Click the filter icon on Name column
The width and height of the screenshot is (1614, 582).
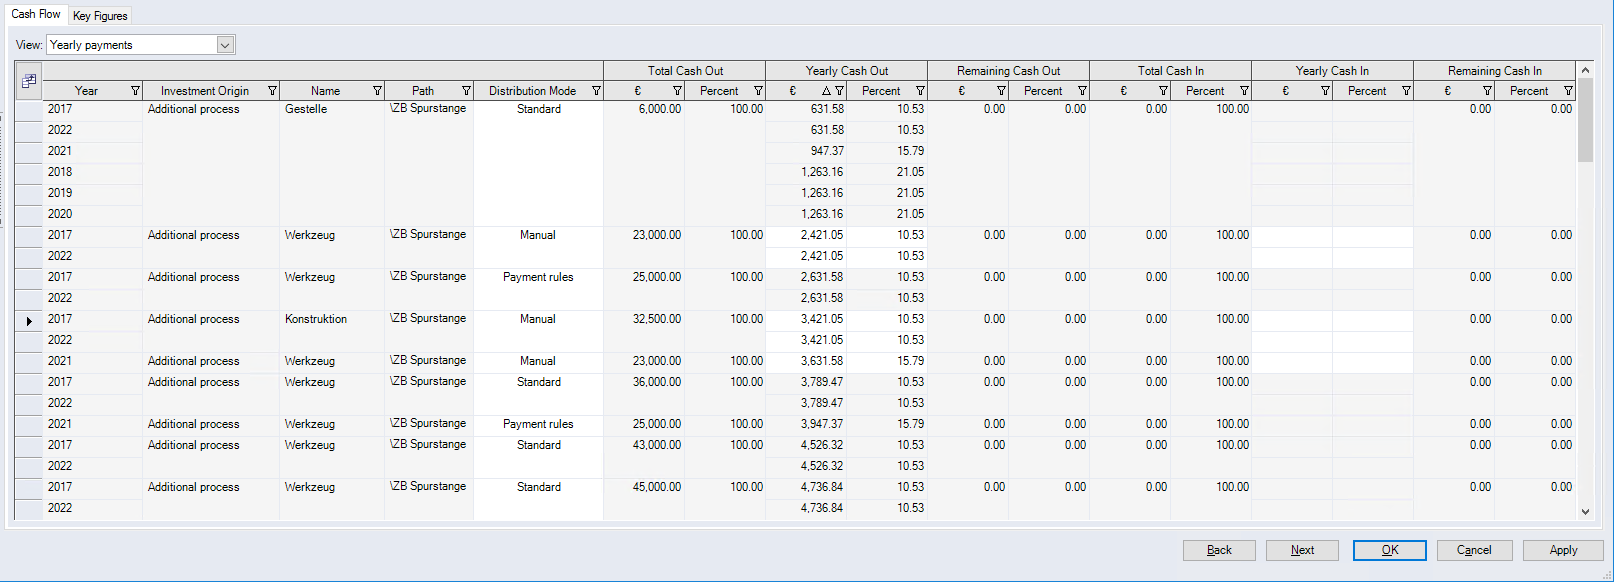(377, 91)
